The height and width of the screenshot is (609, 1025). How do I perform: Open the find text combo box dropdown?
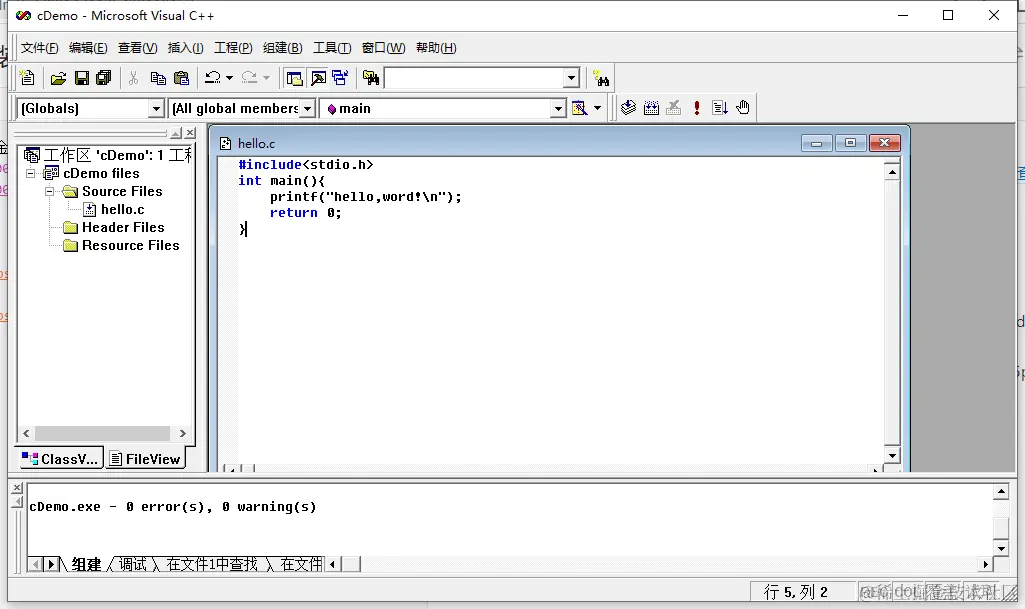(x=571, y=78)
